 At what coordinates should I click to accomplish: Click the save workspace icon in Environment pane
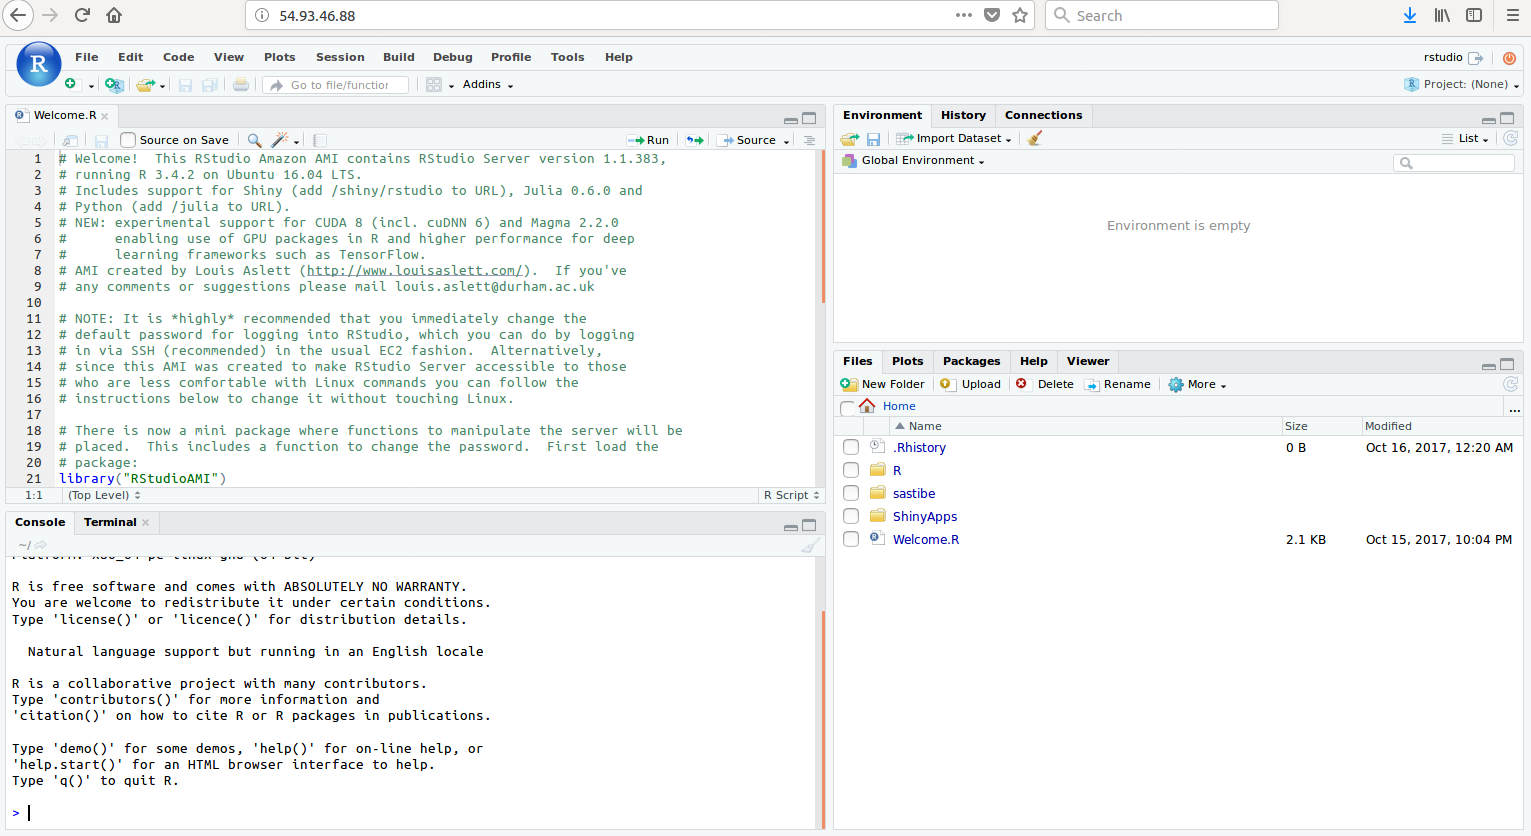click(873, 139)
